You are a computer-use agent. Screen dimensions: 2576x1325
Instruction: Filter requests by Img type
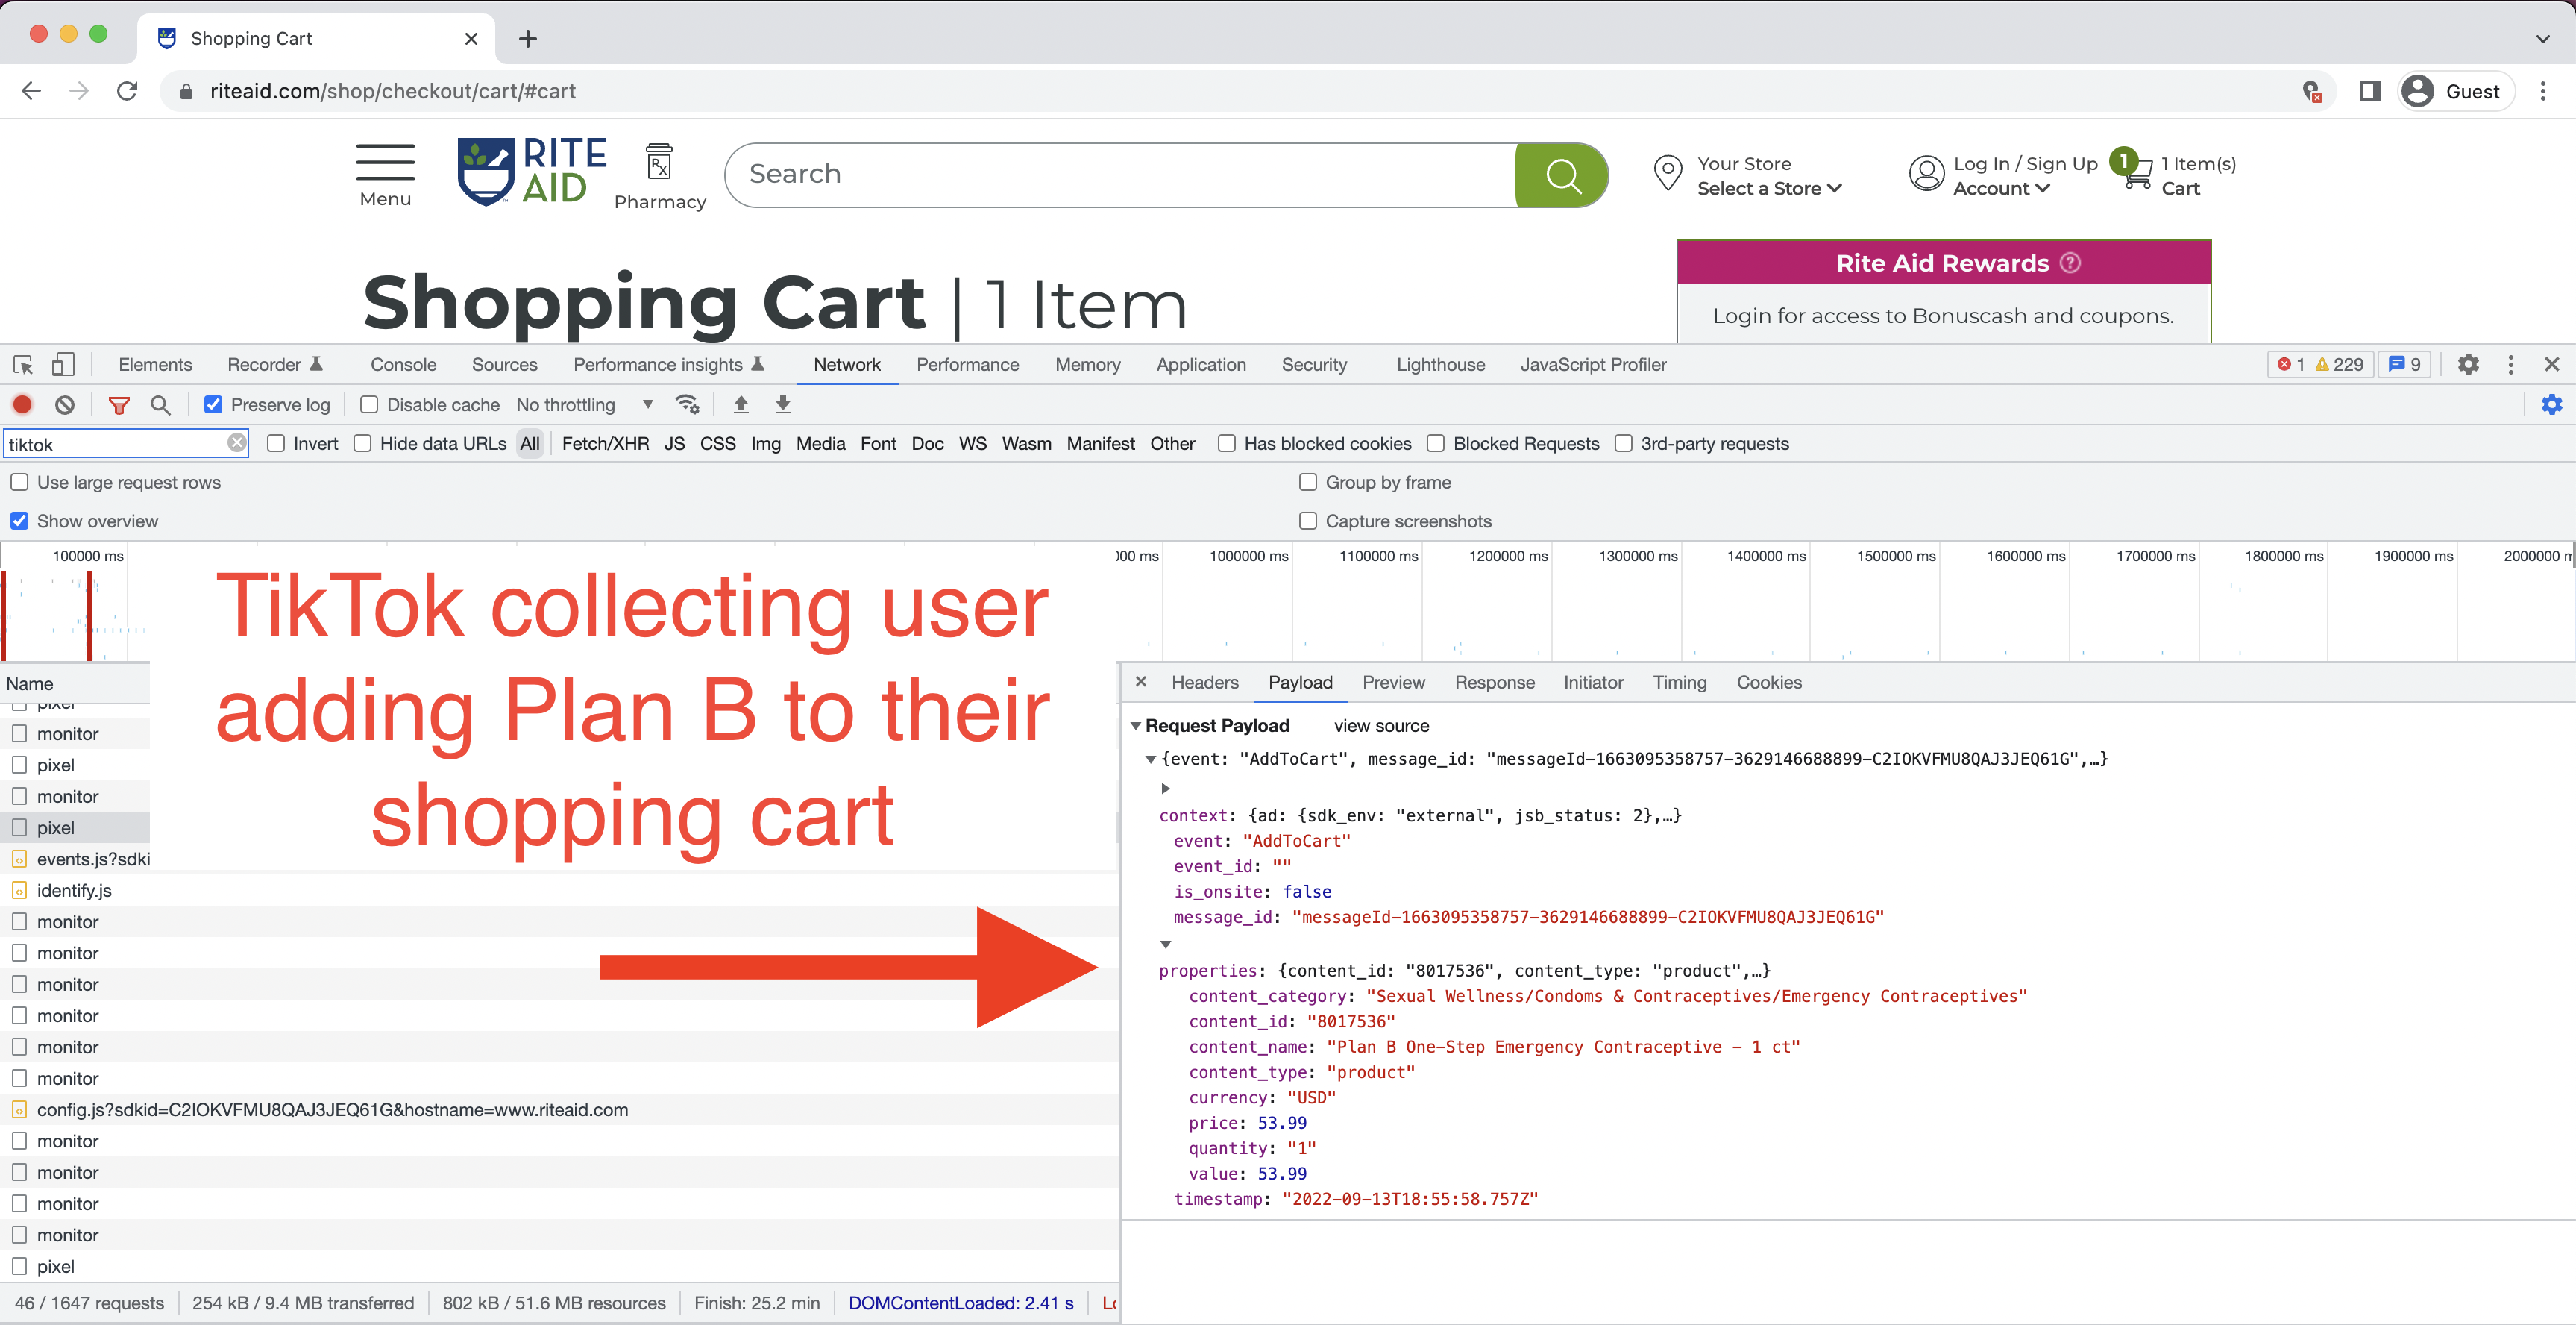click(x=765, y=444)
